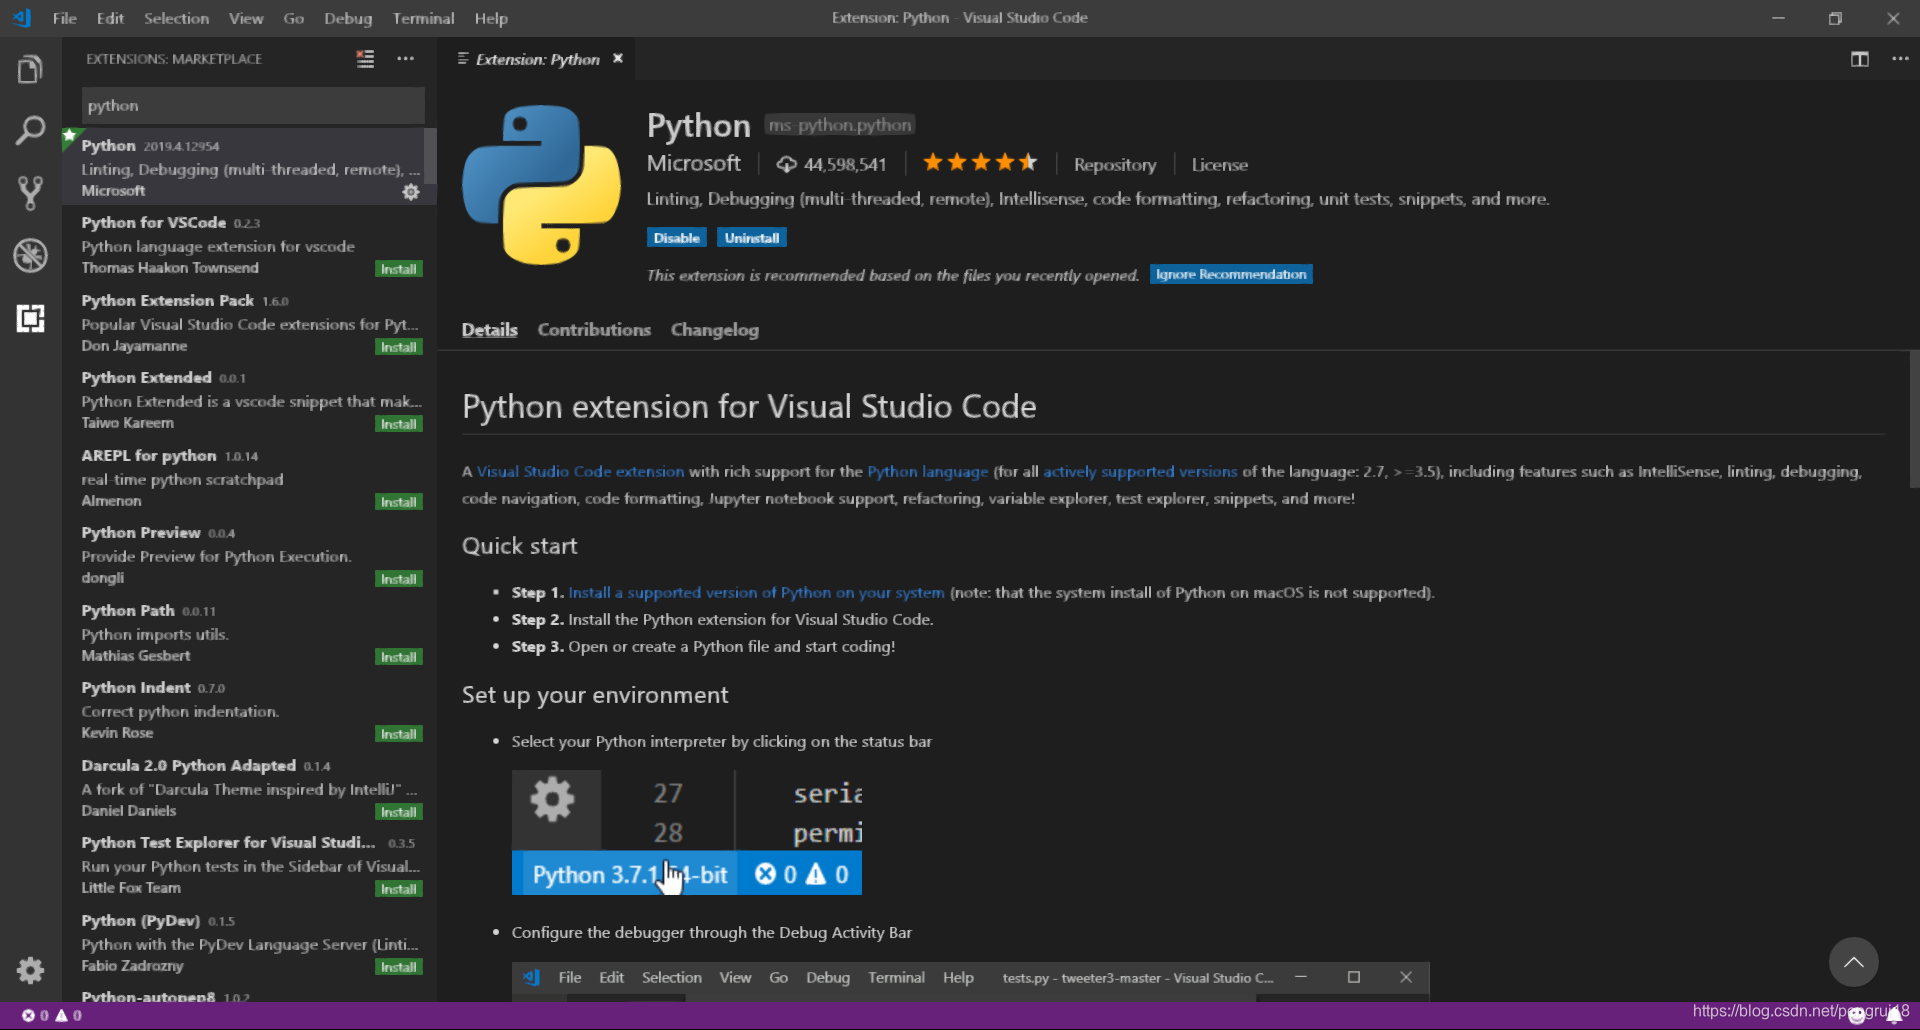Click the Ignore Recommendation button

click(1230, 274)
